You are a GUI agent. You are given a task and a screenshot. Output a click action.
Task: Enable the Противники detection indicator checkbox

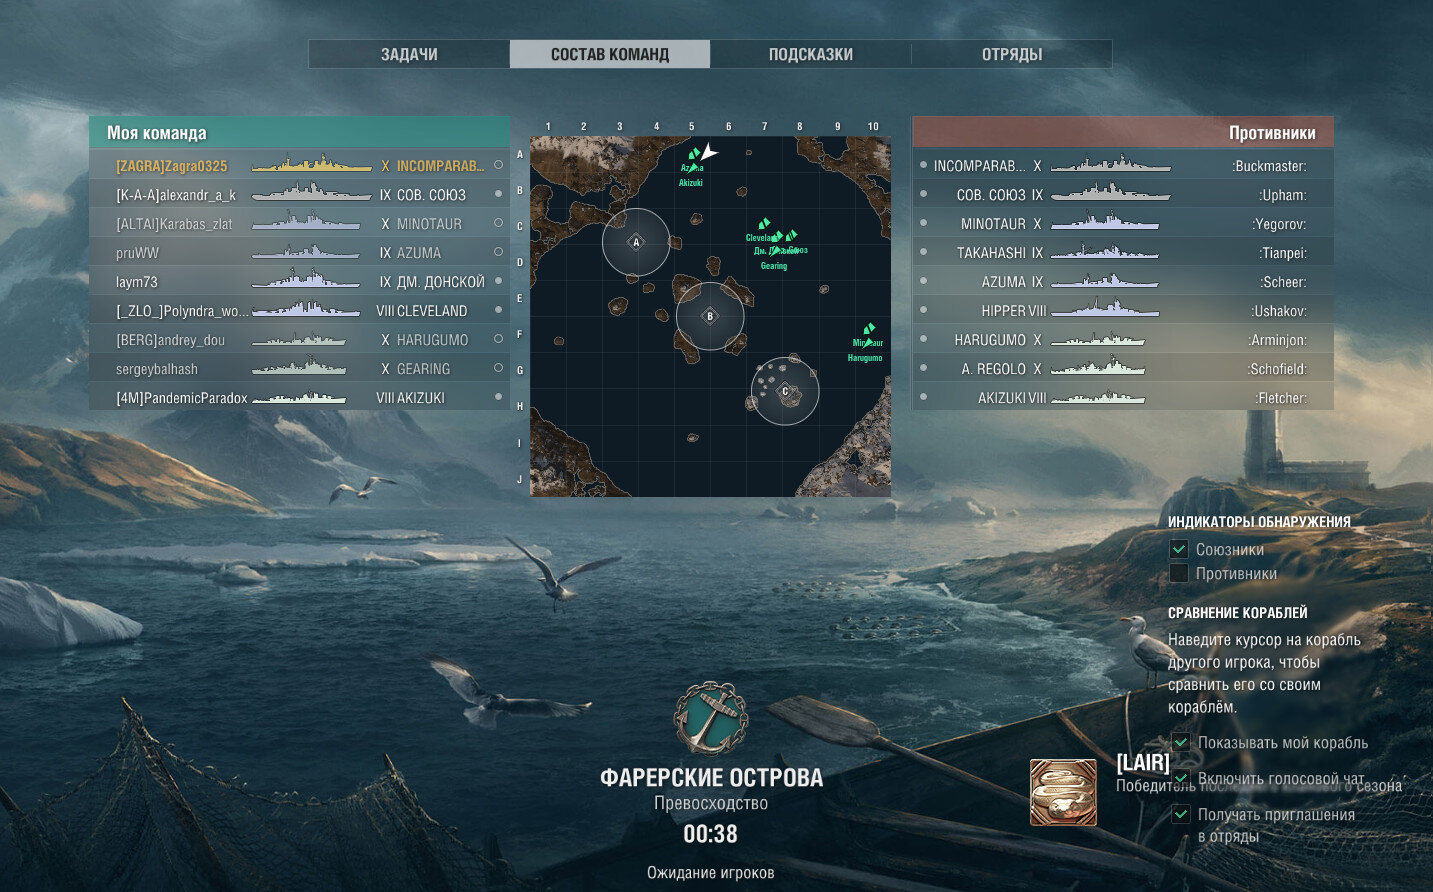pyautogui.click(x=1179, y=573)
